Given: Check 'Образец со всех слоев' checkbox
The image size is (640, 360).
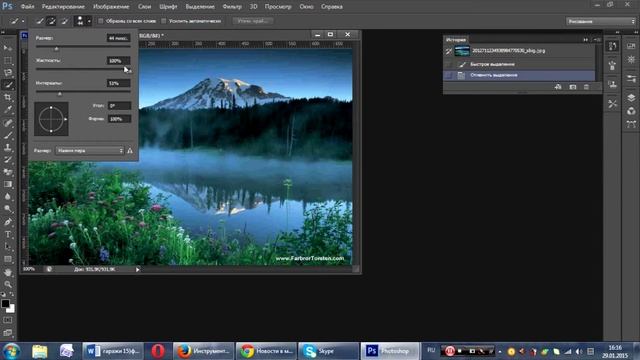Looking at the screenshot, I should (x=101, y=21).
